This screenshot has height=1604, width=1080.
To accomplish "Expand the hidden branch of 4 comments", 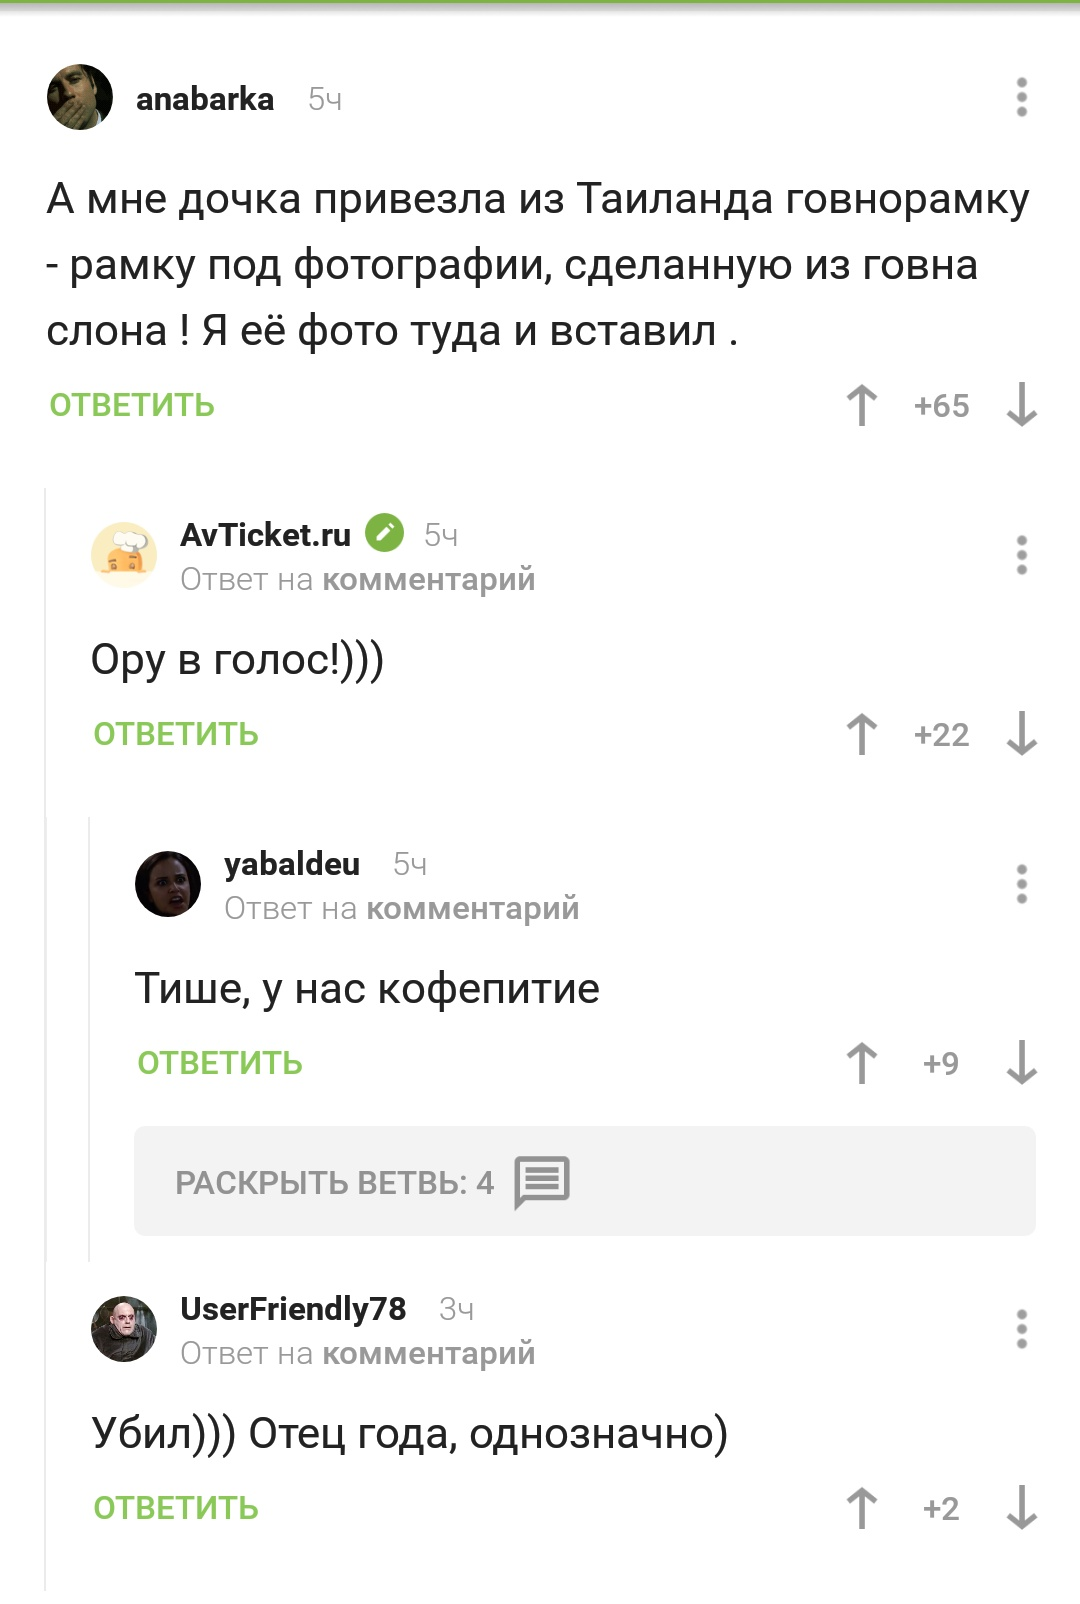I will (x=584, y=1181).
